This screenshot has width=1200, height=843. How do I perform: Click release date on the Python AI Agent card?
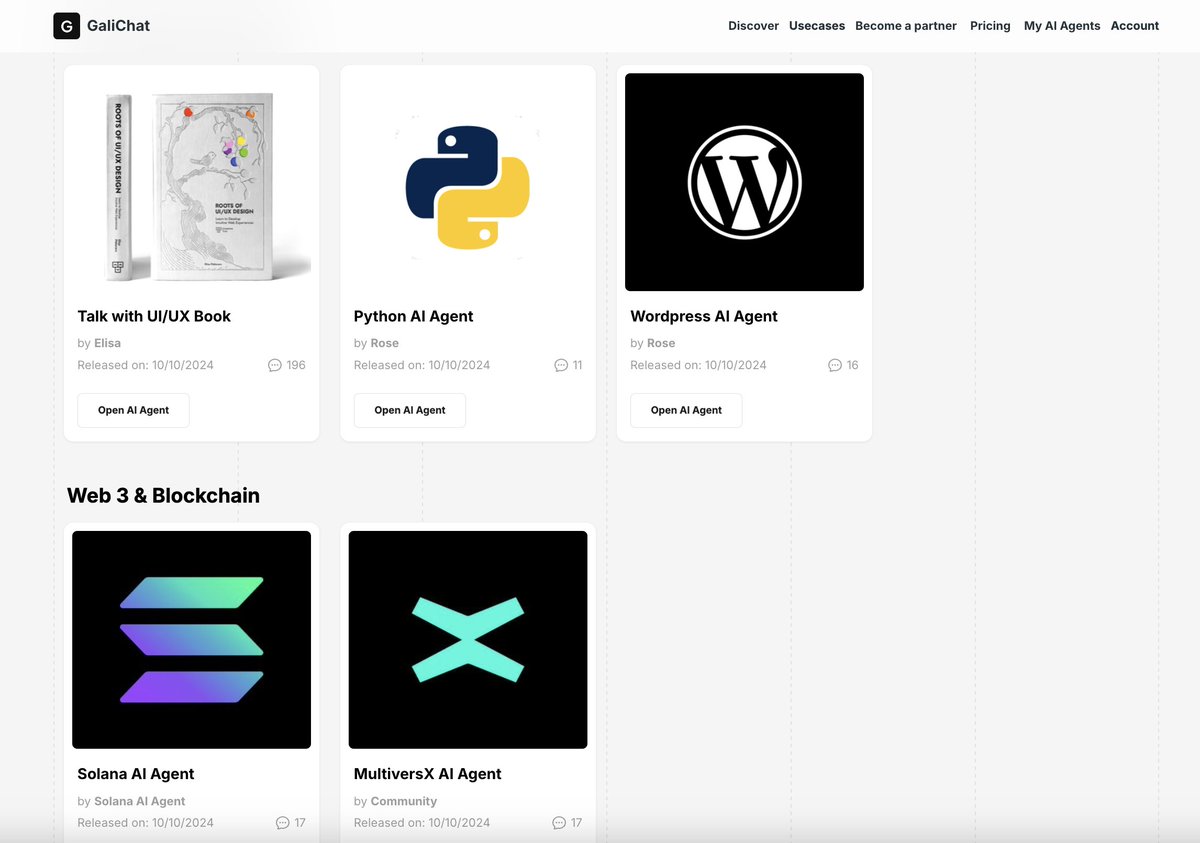[422, 365]
